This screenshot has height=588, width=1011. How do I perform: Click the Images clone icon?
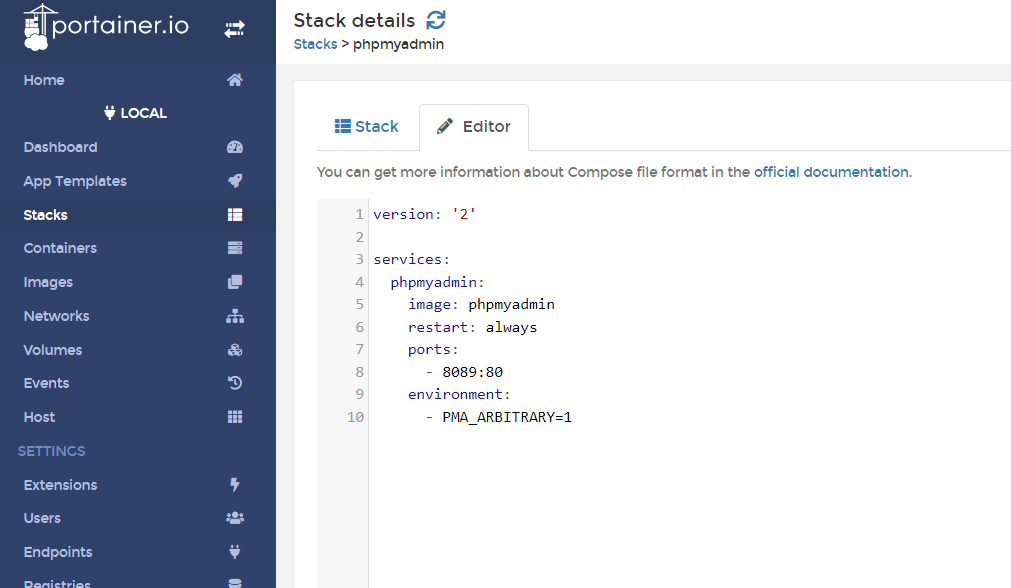coord(235,282)
